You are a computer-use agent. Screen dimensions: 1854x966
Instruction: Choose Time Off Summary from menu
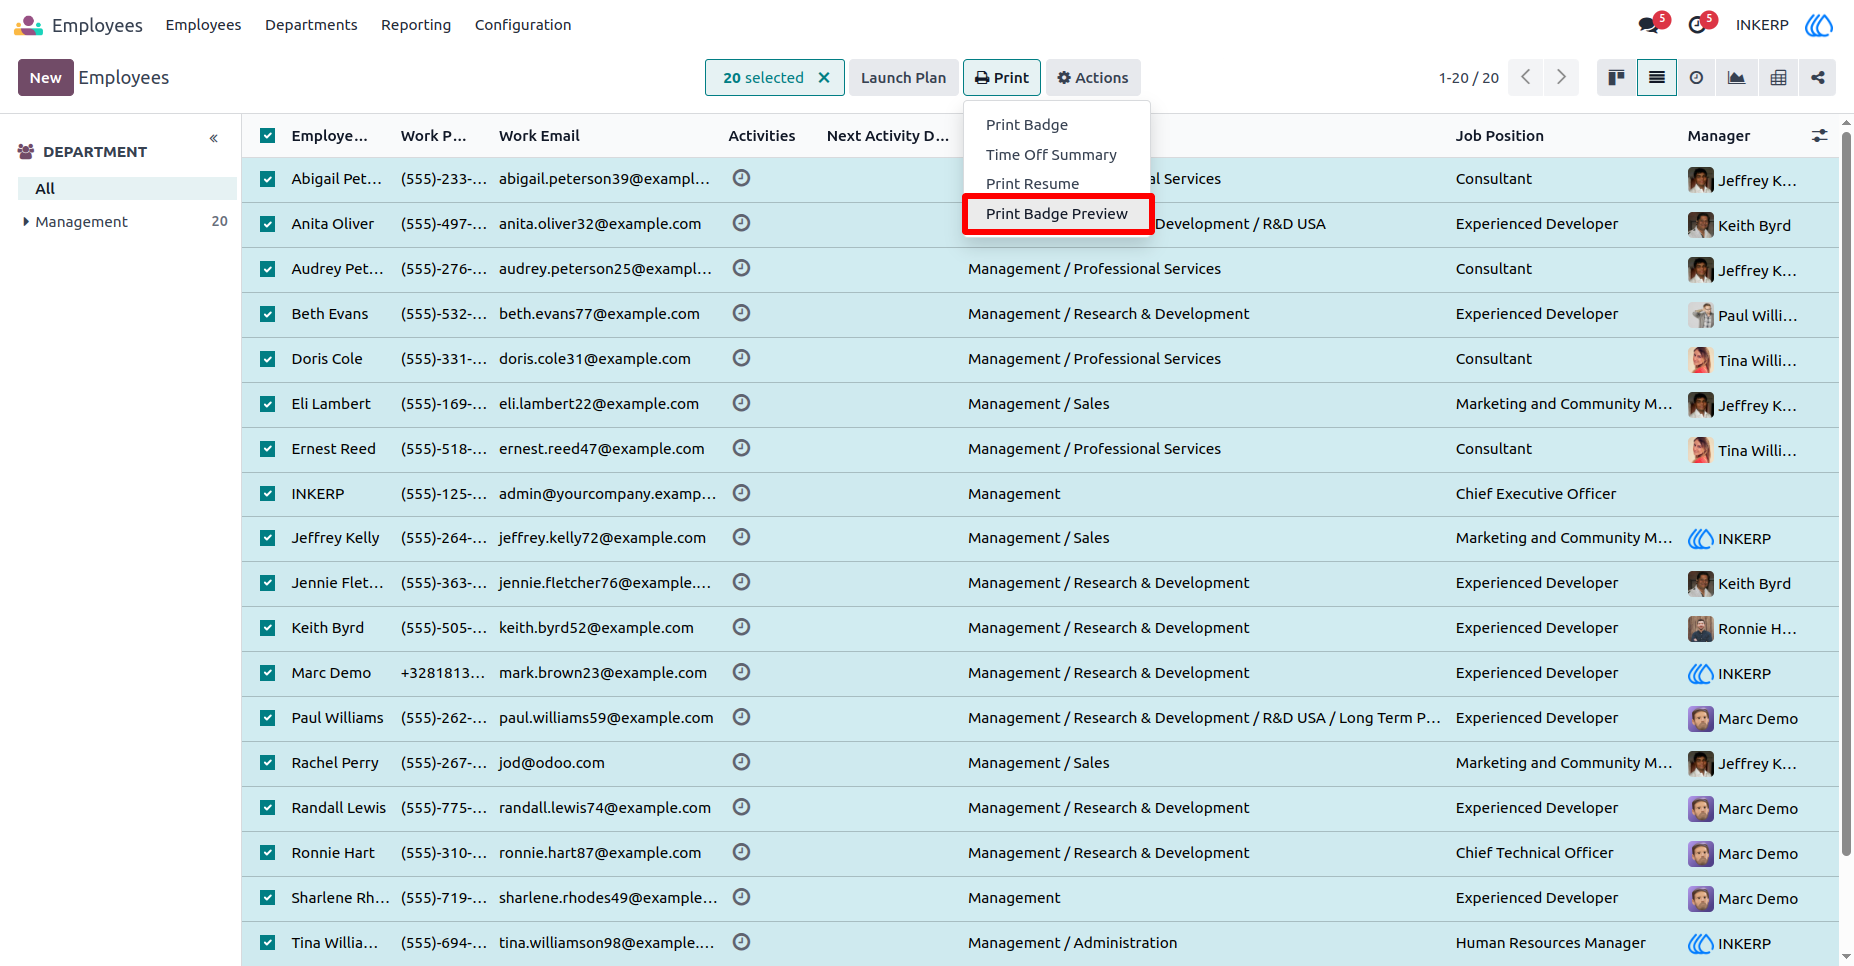point(1051,155)
